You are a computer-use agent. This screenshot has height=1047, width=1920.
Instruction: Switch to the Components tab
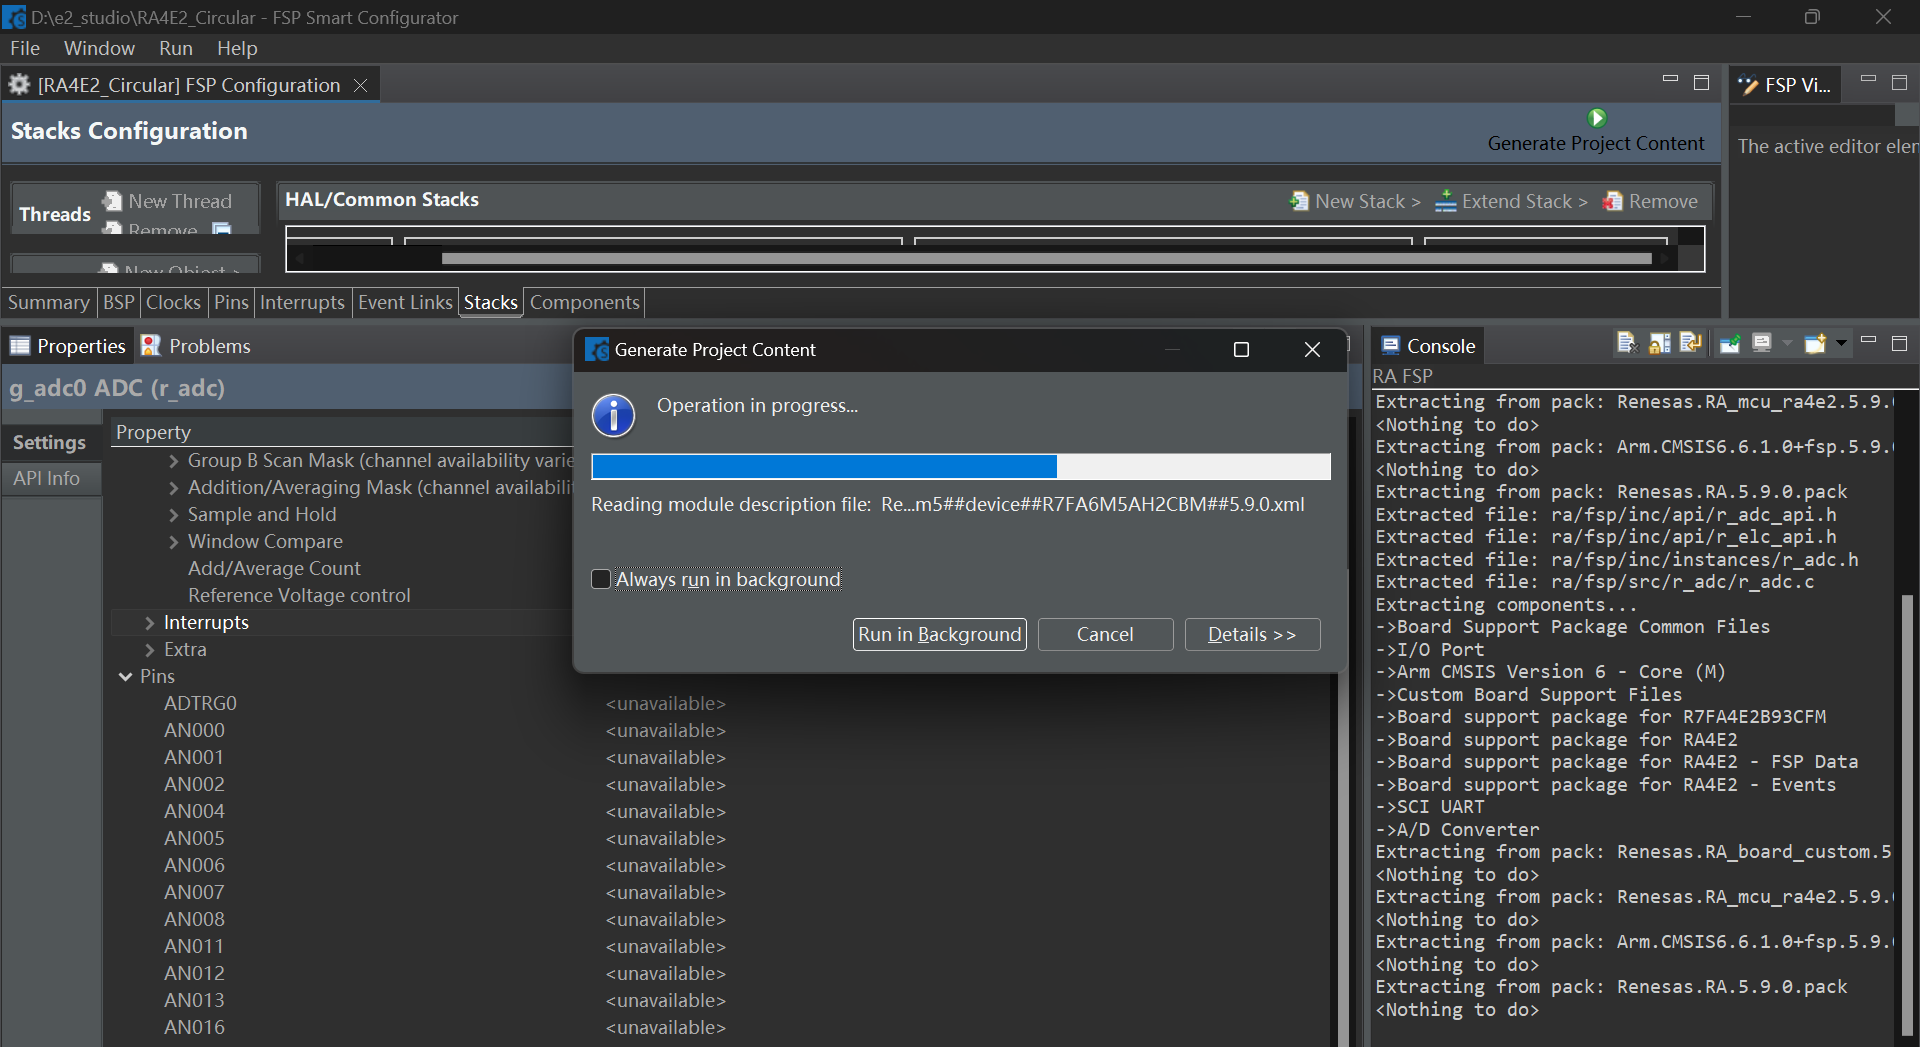(x=584, y=302)
